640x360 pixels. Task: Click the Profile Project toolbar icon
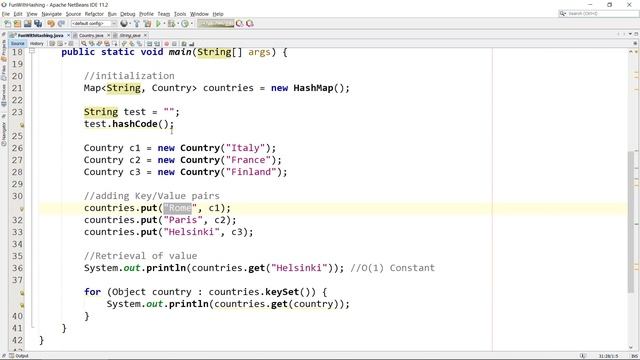(185, 24)
